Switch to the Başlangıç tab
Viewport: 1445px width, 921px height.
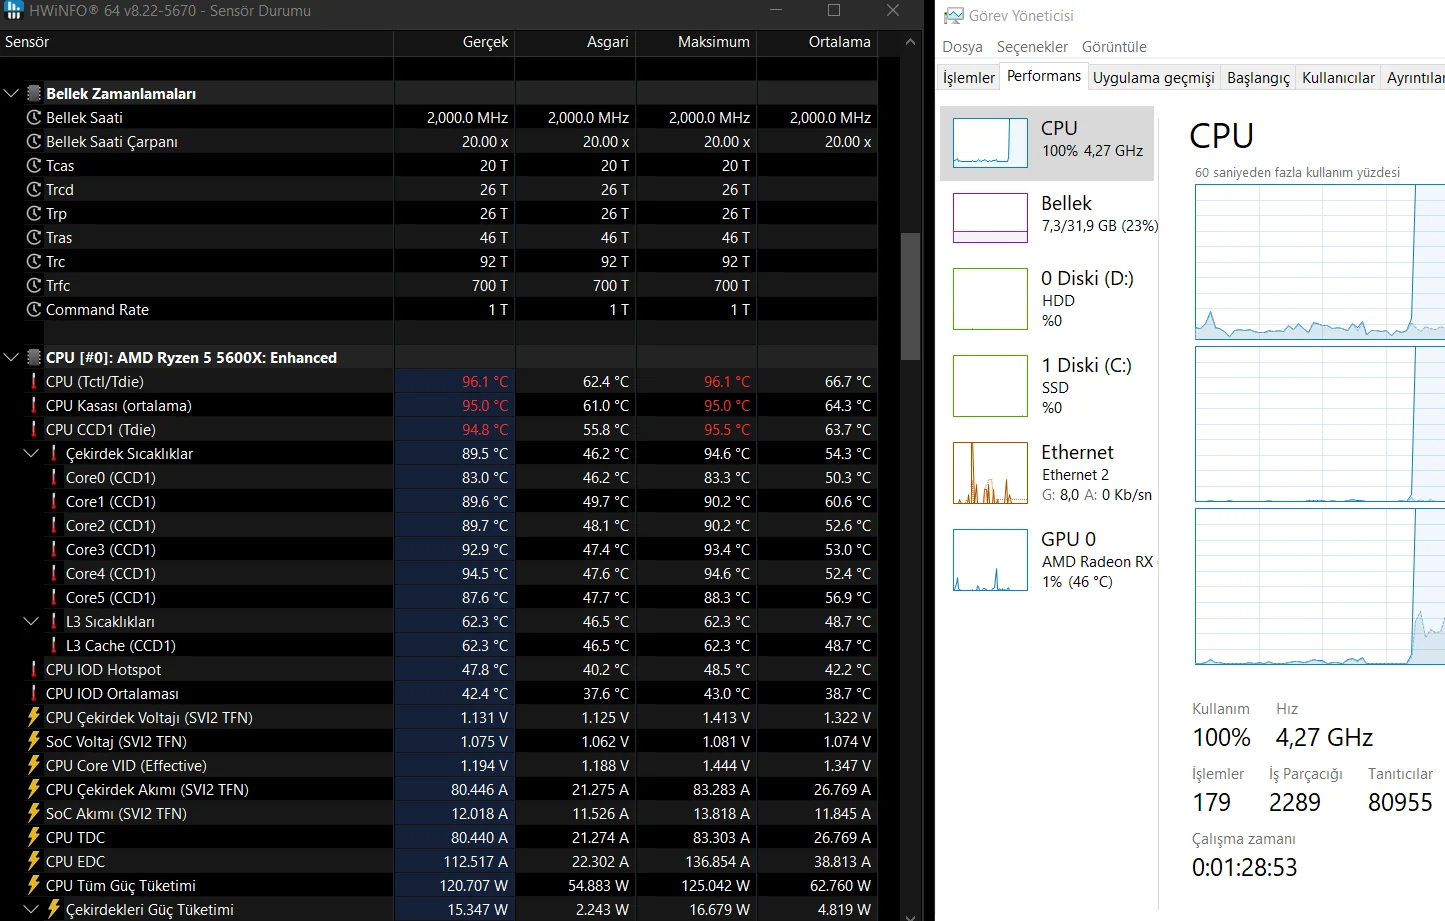tap(1258, 78)
